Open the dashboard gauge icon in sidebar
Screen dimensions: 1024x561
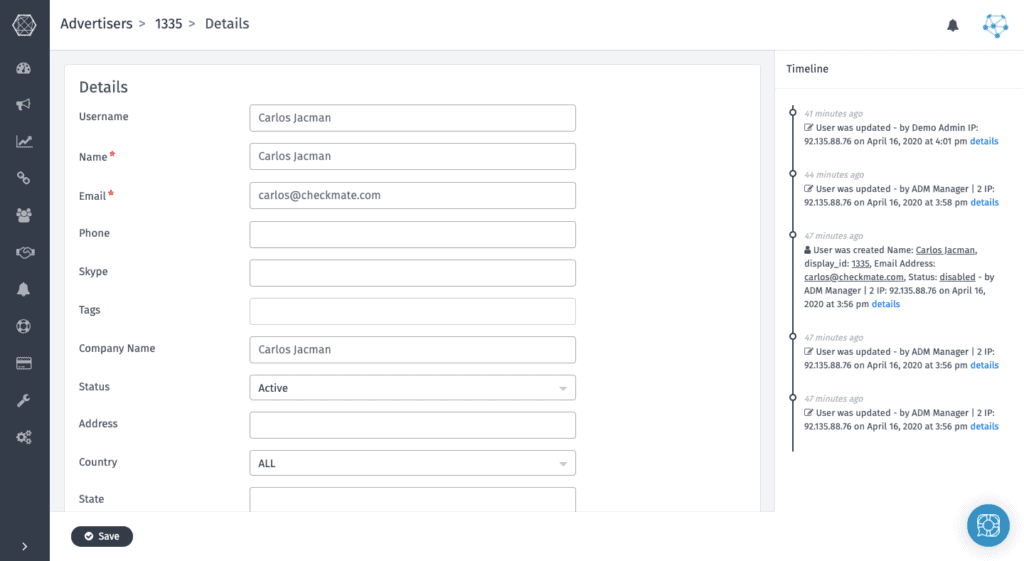[x=24, y=69]
